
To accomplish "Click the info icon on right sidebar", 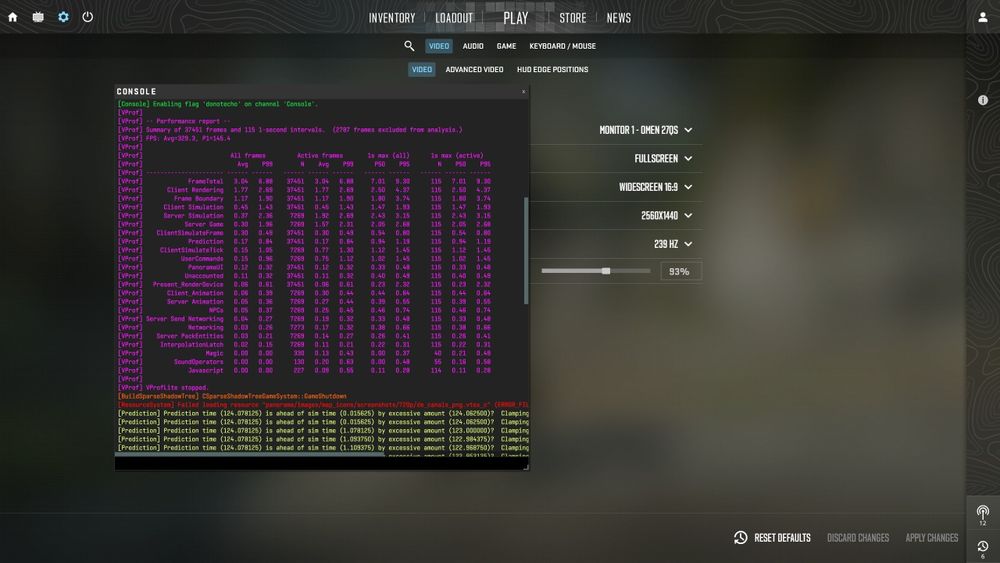I will 983,100.
